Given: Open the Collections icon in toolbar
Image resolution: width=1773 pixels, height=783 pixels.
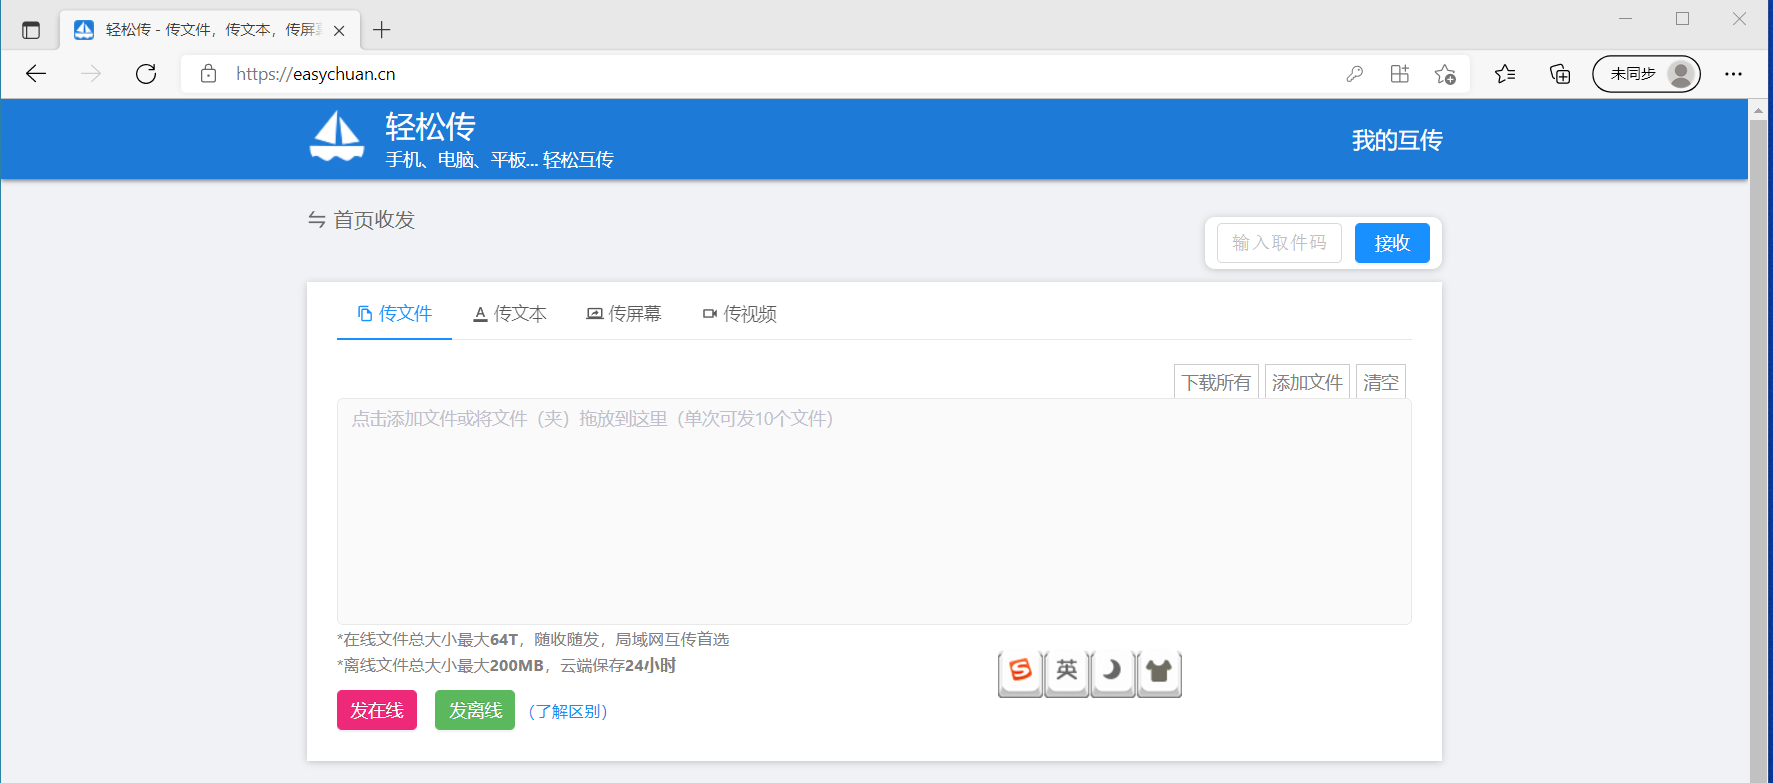Looking at the screenshot, I should point(1559,74).
